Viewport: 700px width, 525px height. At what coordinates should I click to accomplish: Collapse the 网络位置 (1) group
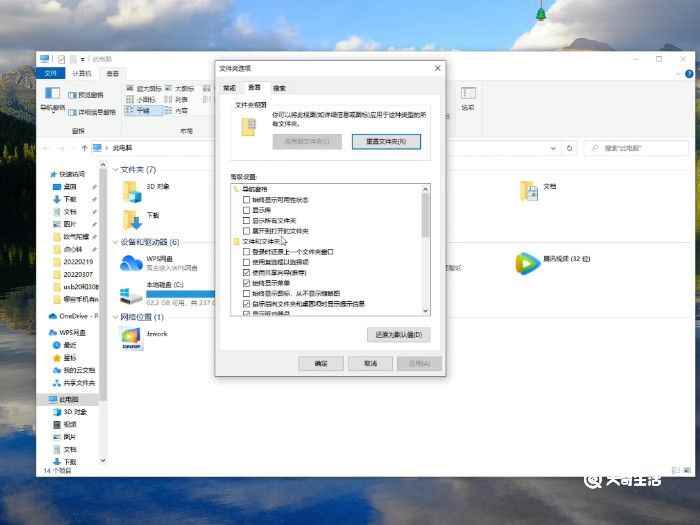tap(115, 317)
